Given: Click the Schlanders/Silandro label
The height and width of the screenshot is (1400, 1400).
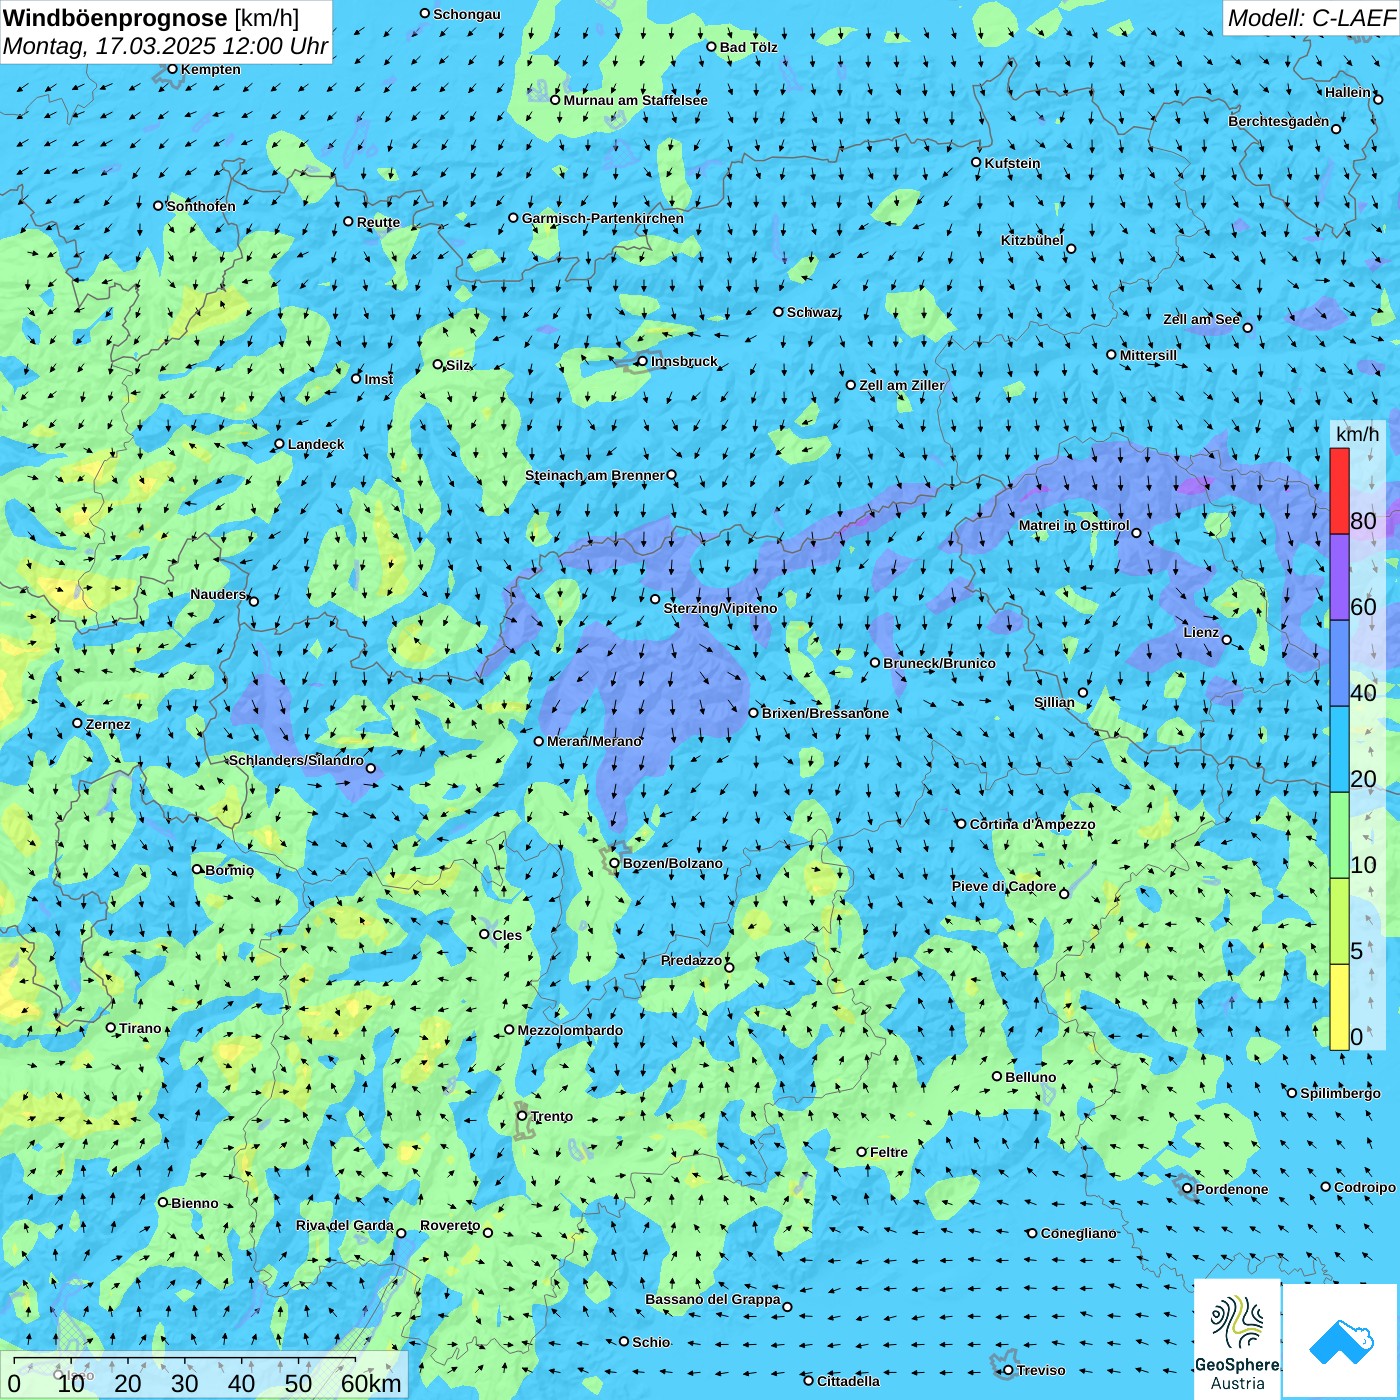Looking at the screenshot, I should tap(296, 760).
